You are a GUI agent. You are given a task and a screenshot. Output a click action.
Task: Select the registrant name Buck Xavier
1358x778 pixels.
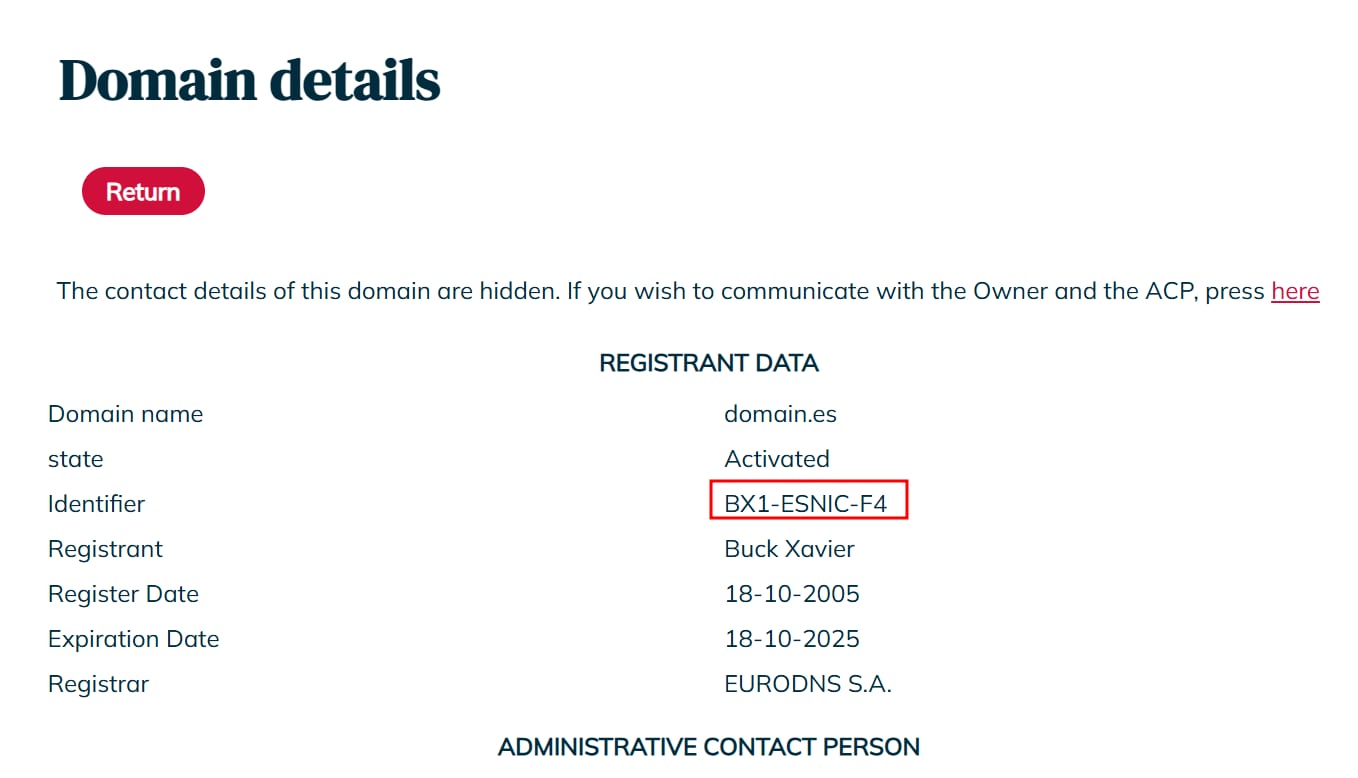[789, 549]
